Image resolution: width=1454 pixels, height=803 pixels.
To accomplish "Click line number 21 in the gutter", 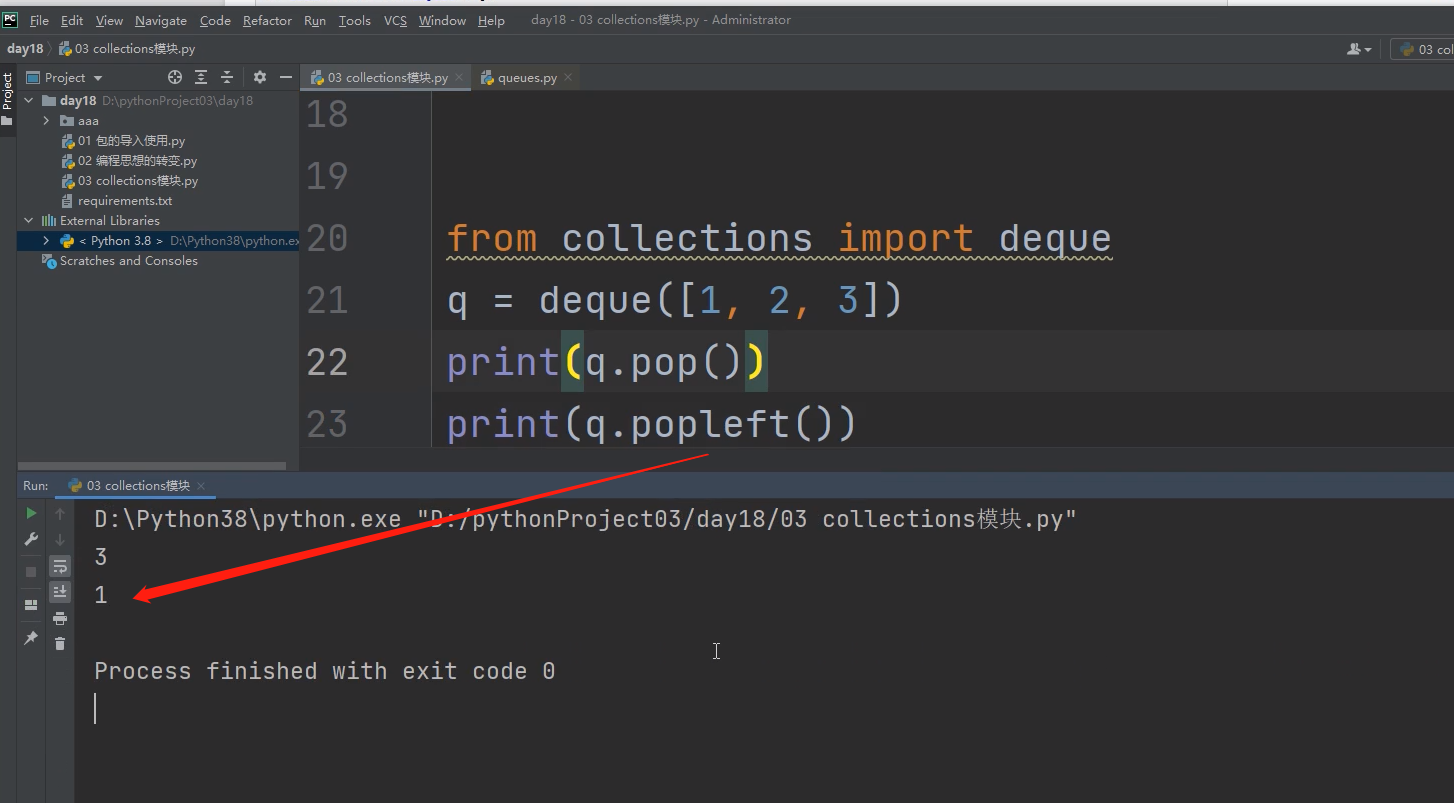I will click(327, 300).
